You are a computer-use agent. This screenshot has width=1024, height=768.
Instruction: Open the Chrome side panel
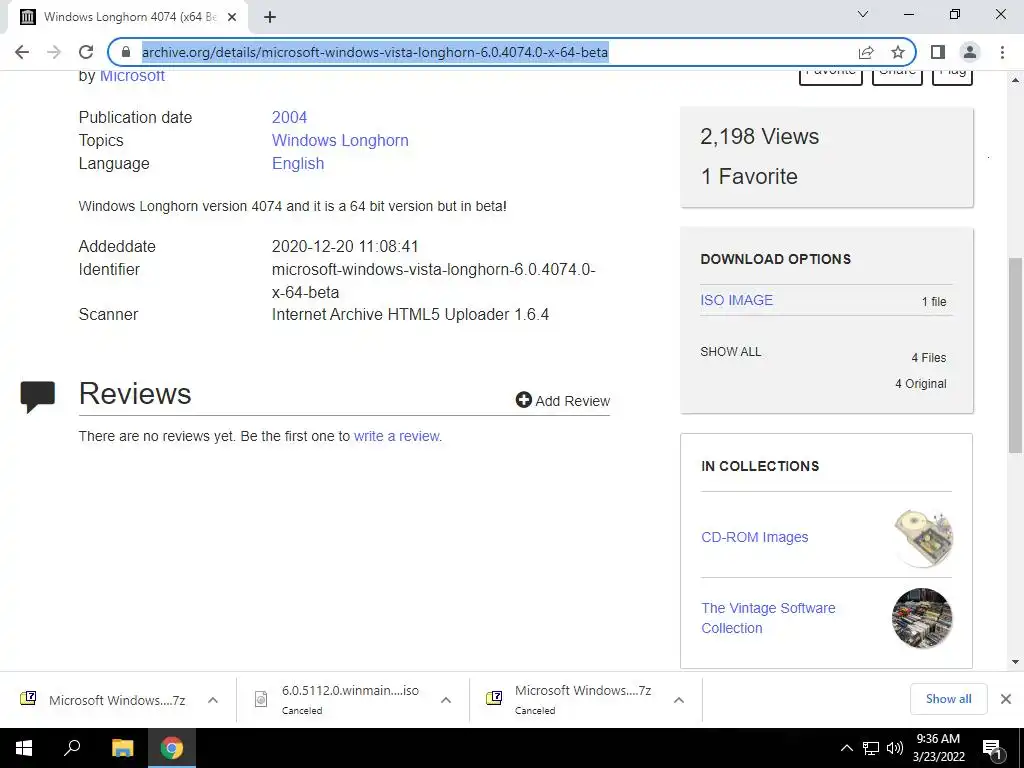pos(938,52)
